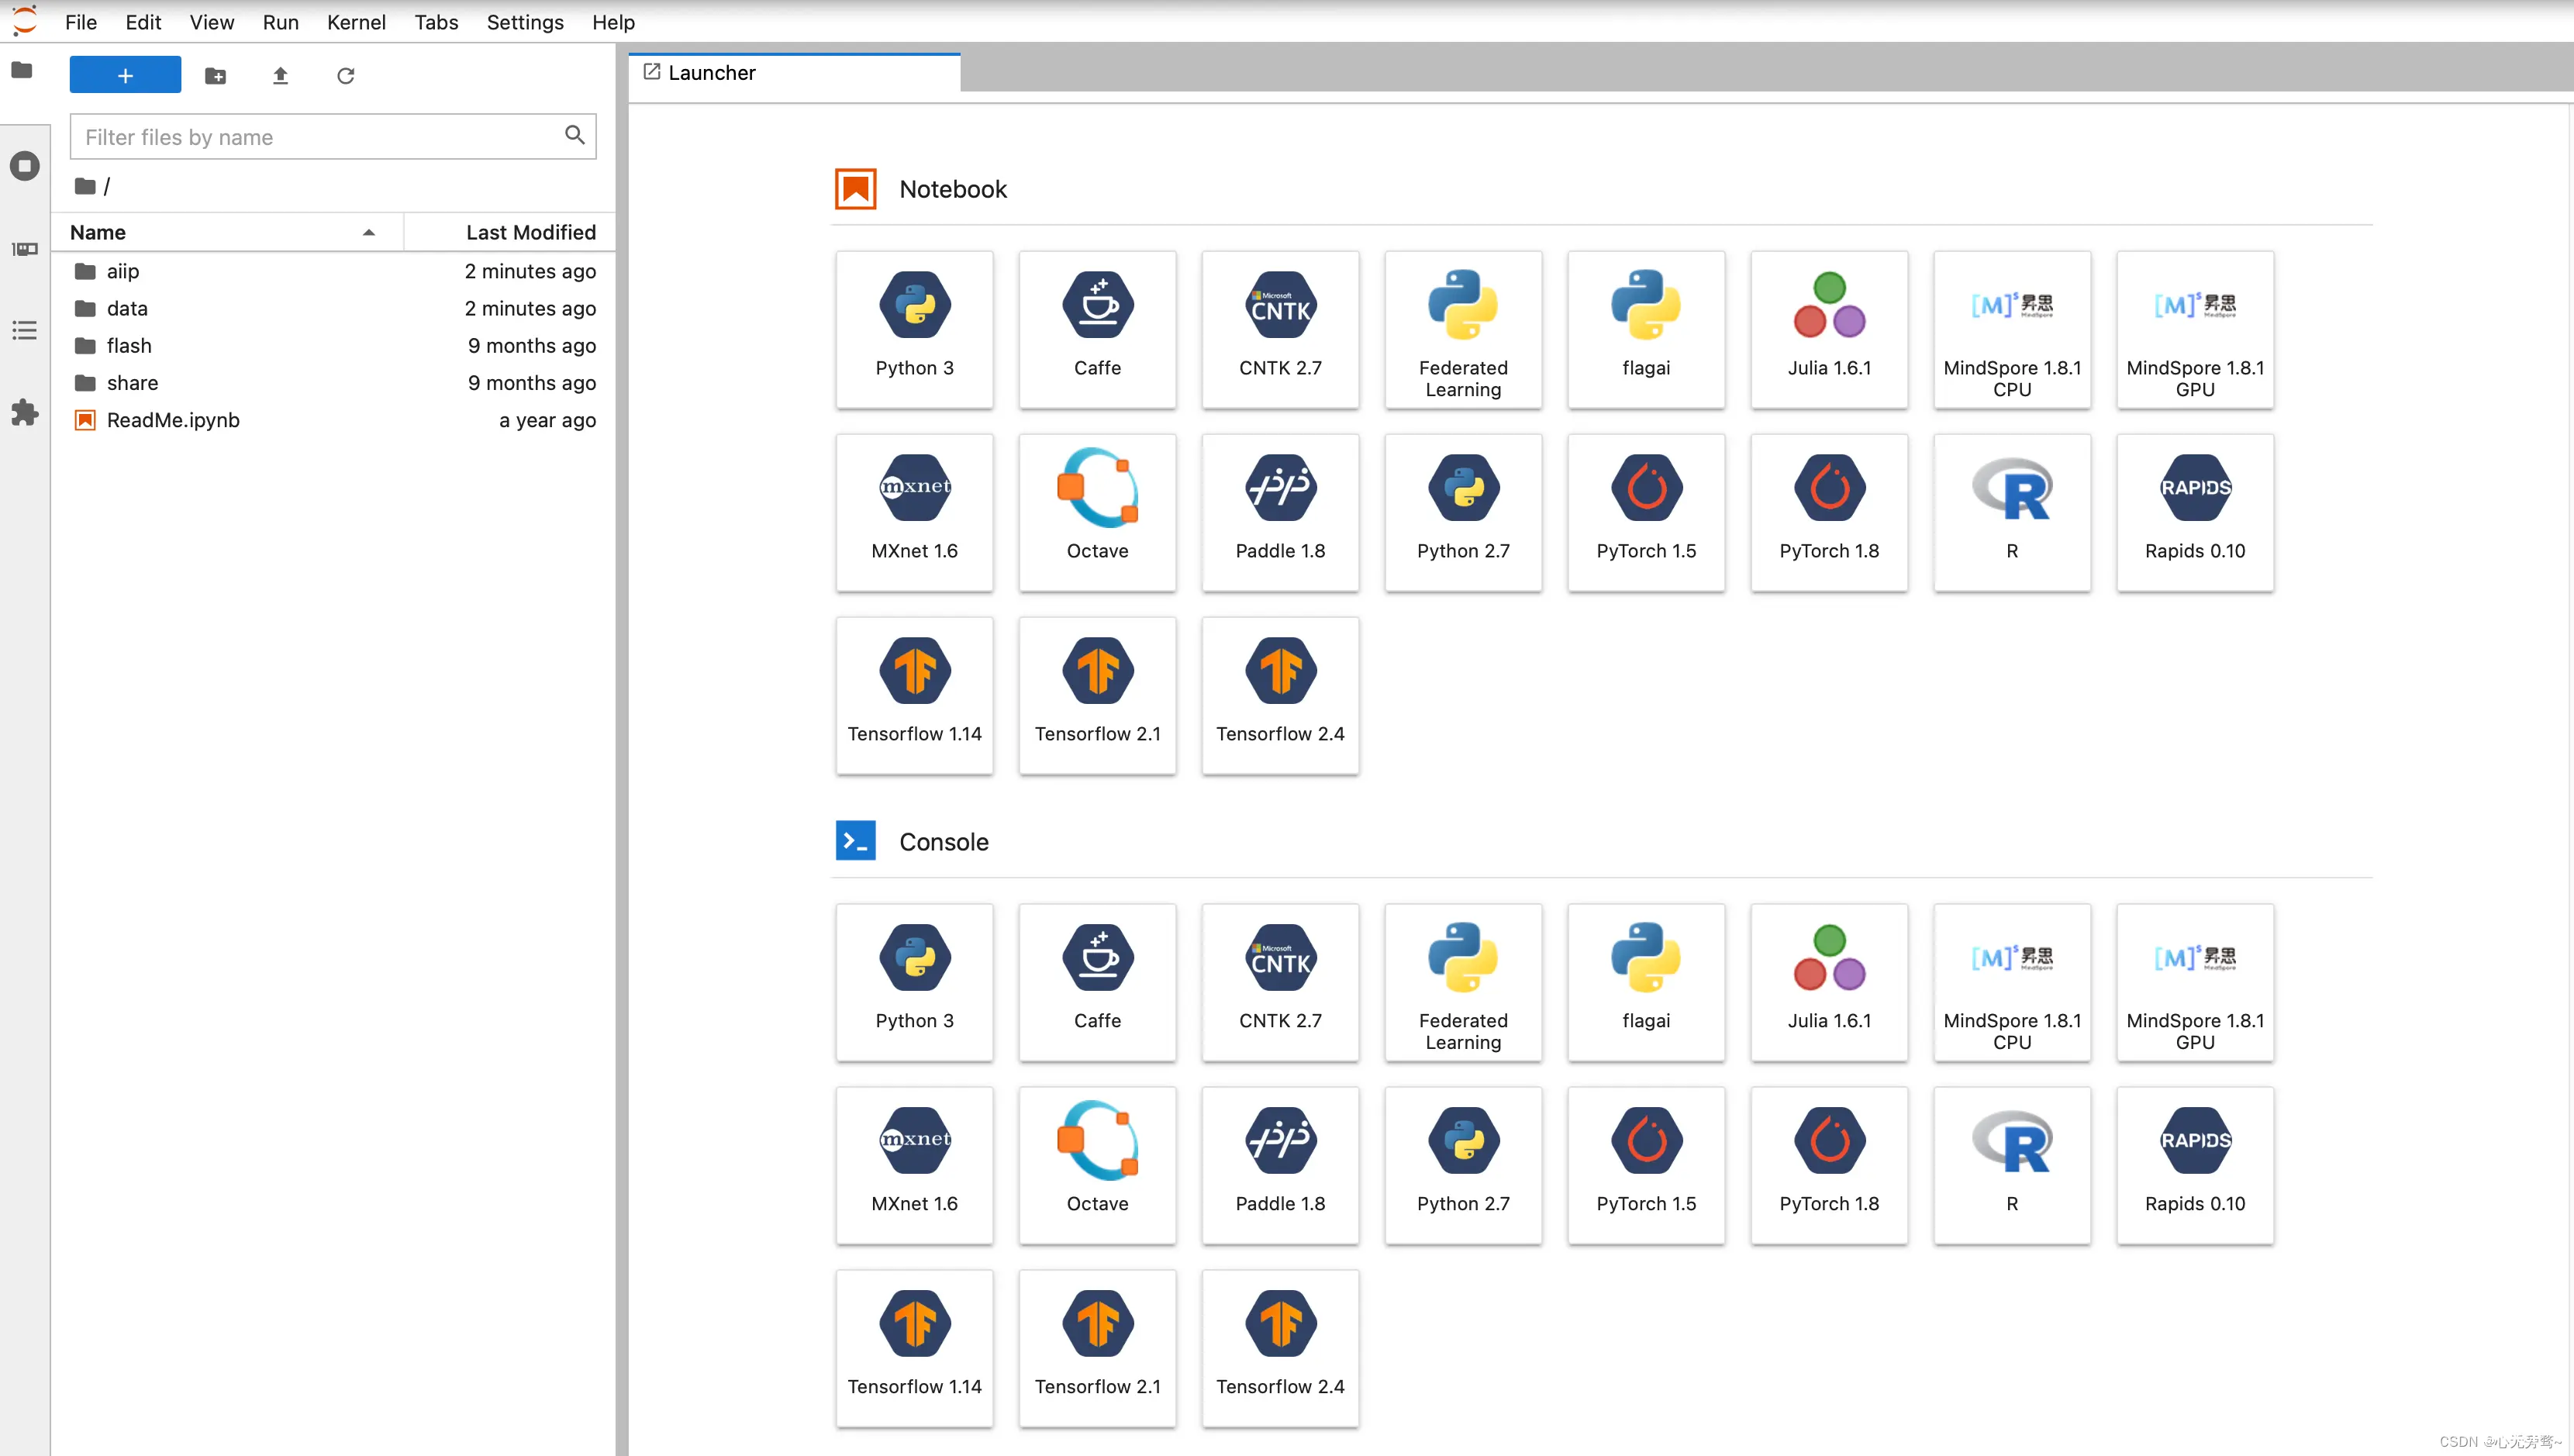Open the Edit menu

(x=143, y=22)
